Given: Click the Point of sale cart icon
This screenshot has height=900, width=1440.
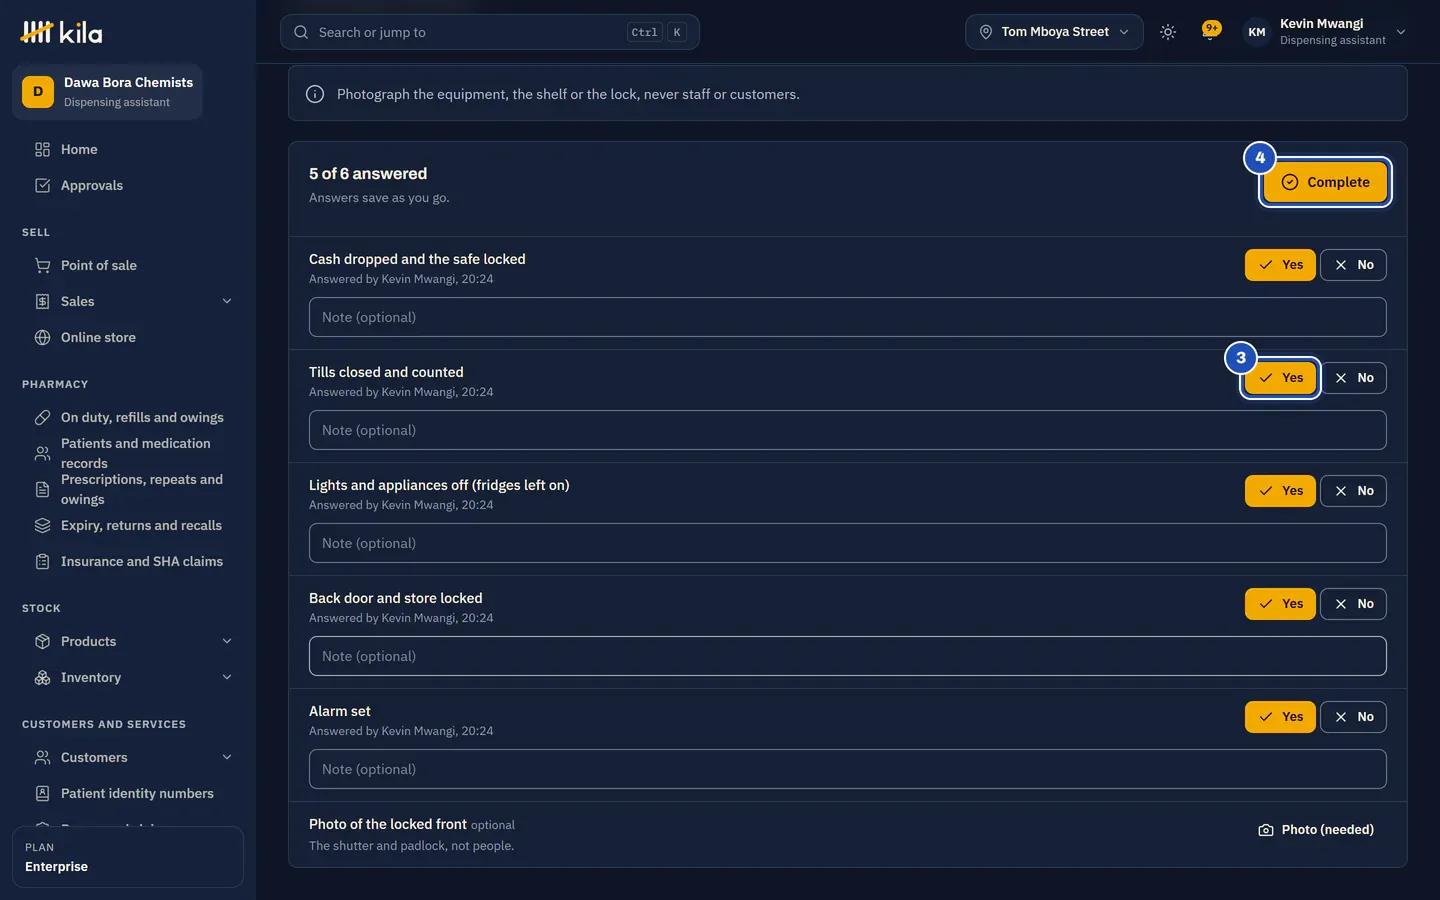Looking at the screenshot, I should coord(42,265).
